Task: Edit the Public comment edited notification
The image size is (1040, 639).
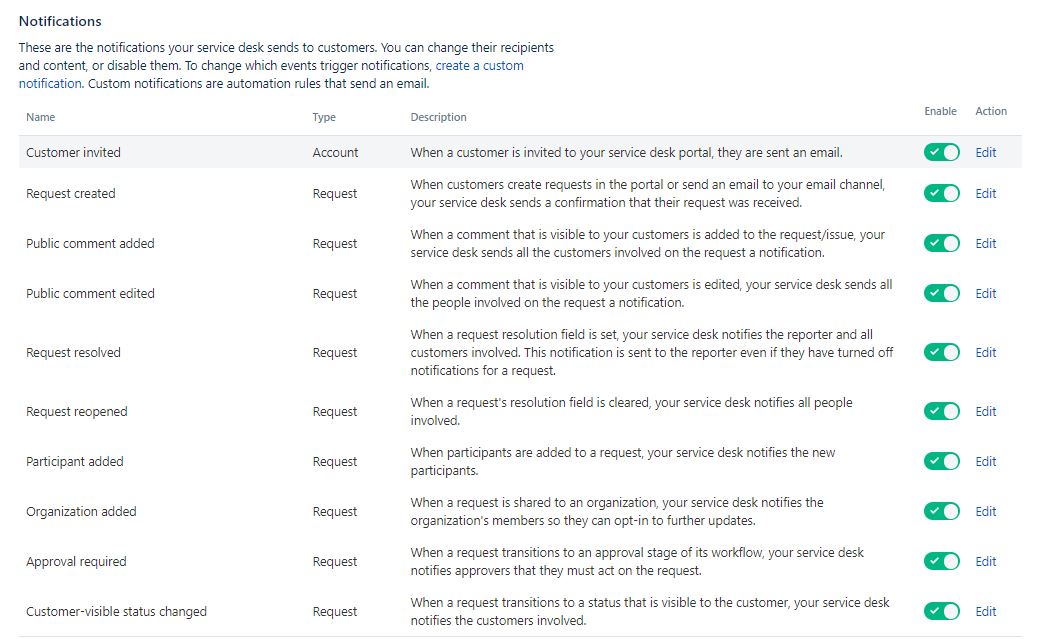Action: pyautogui.click(x=986, y=293)
